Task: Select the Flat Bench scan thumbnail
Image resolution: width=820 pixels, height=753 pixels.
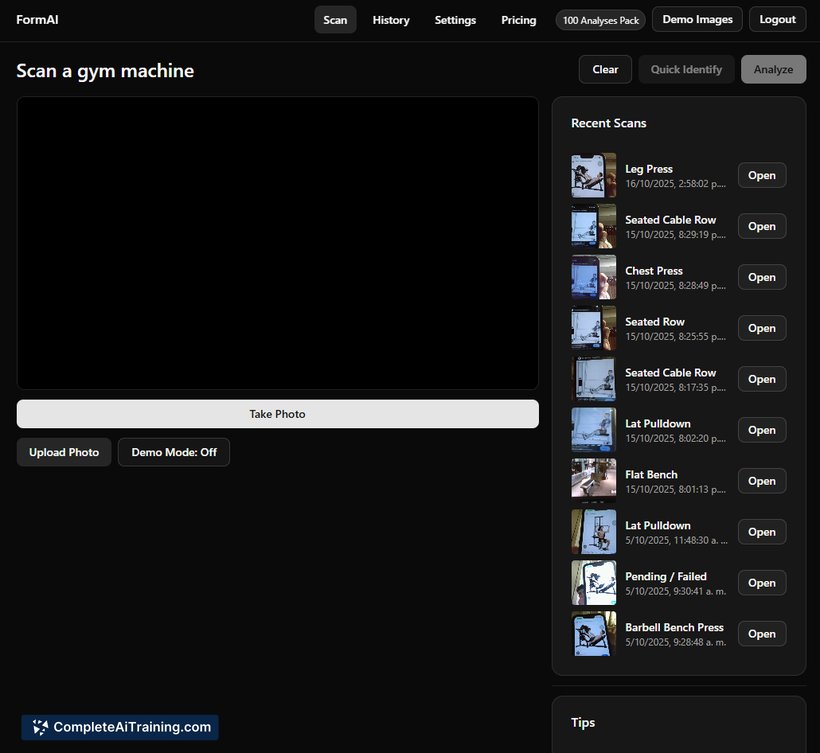Action: point(593,481)
